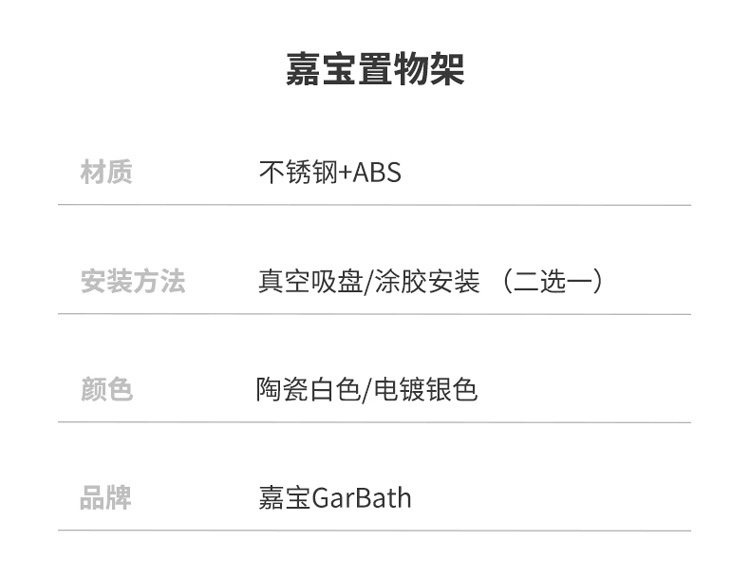This screenshot has height=576, width=750.
Task: Click the 颜色 row label
Action: coord(106,389)
